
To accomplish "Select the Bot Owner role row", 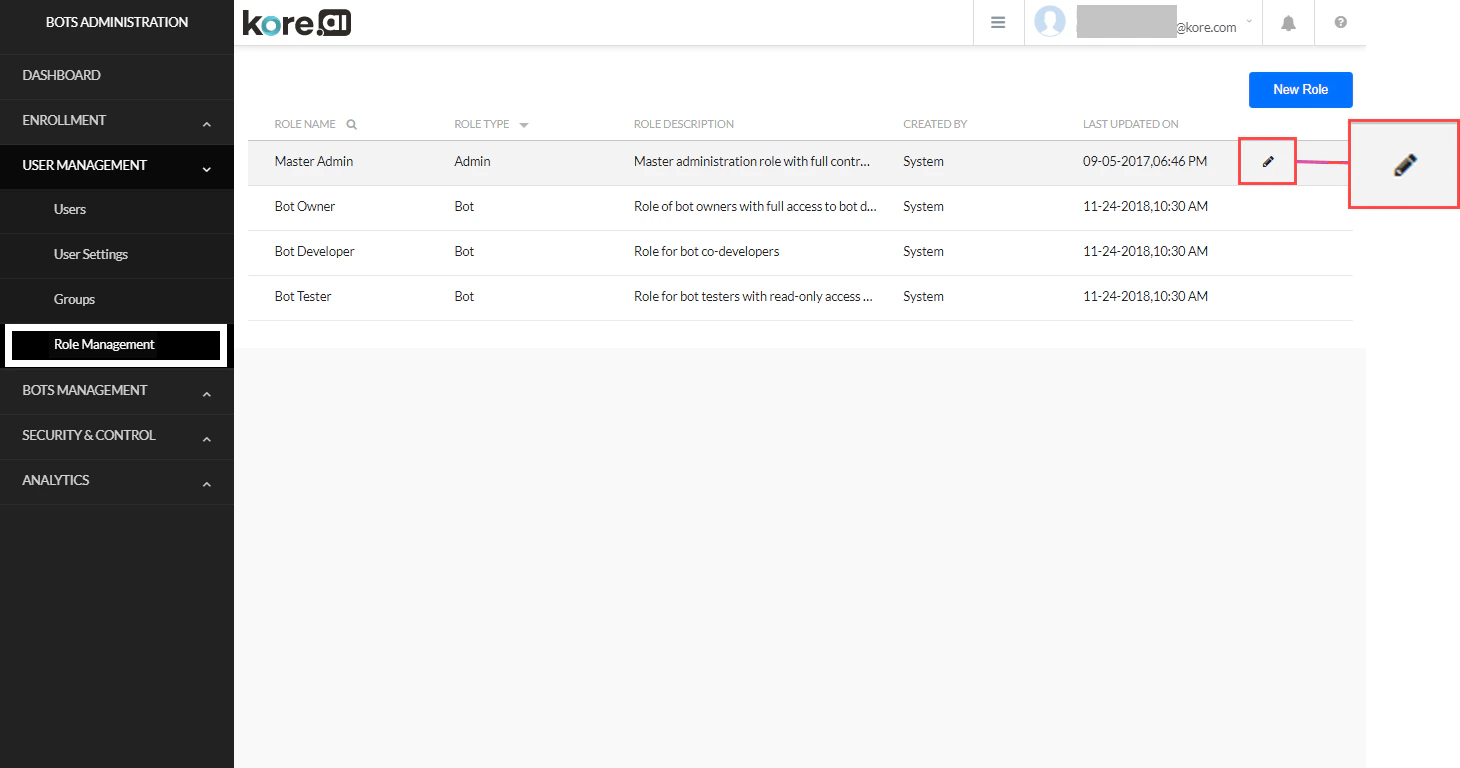I will pyautogui.click(x=800, y=206).
